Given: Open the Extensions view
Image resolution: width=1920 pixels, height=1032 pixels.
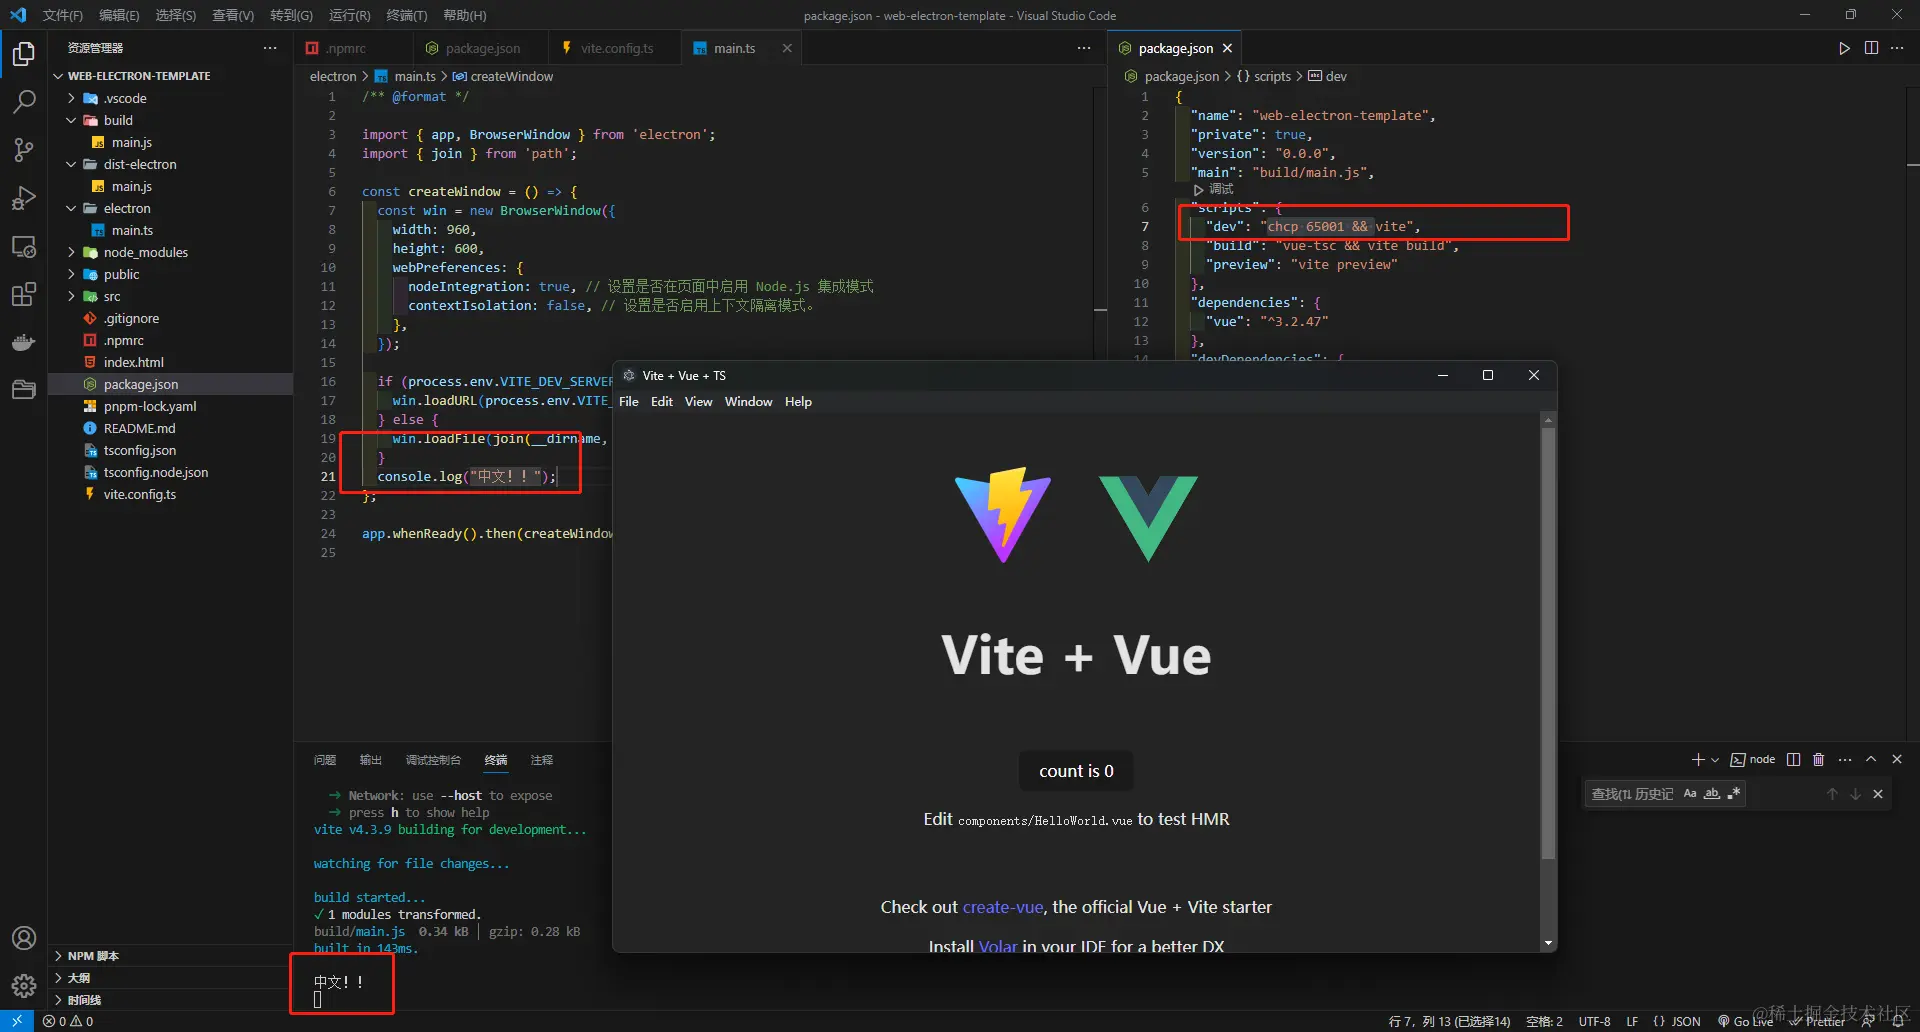Looking at the screenshot, I should [x=24, y=294].
